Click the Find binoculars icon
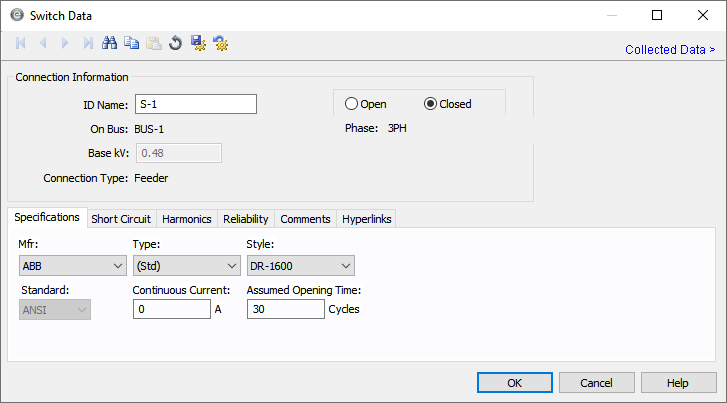Image resolution: width=727 pixels, height=403 pixels. [110, 43]
